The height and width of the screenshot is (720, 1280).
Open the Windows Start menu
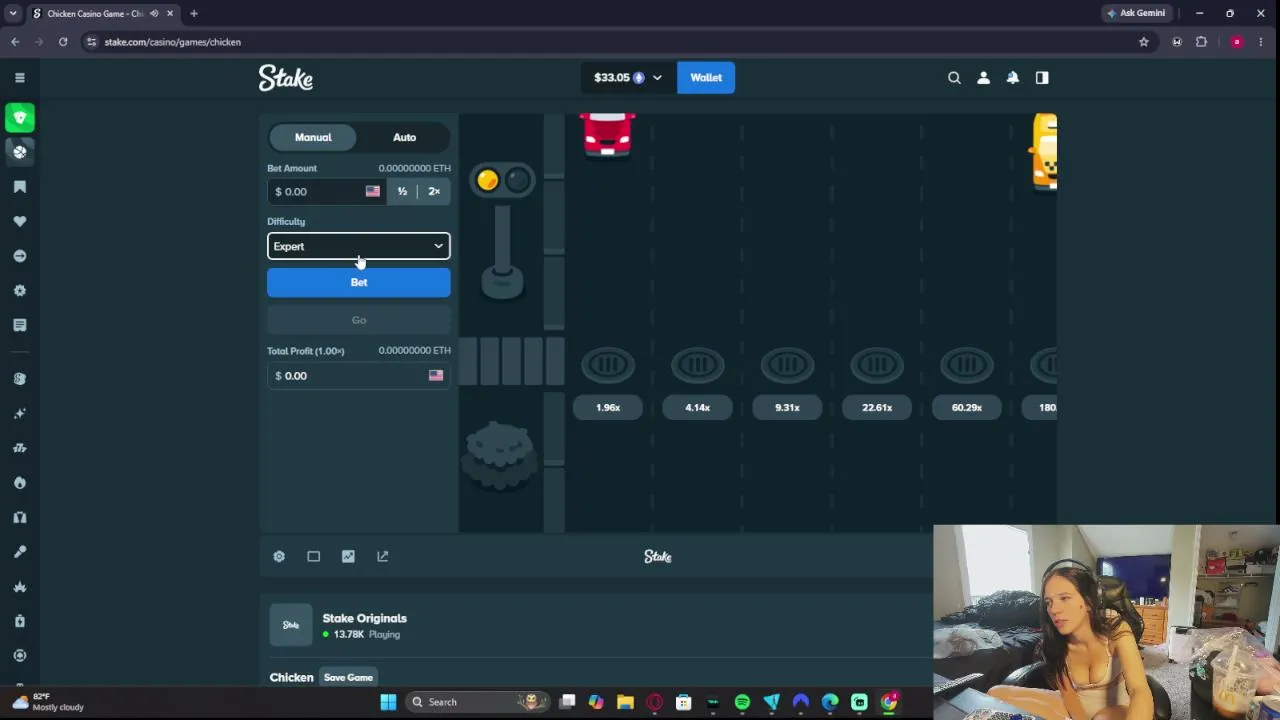388,702
